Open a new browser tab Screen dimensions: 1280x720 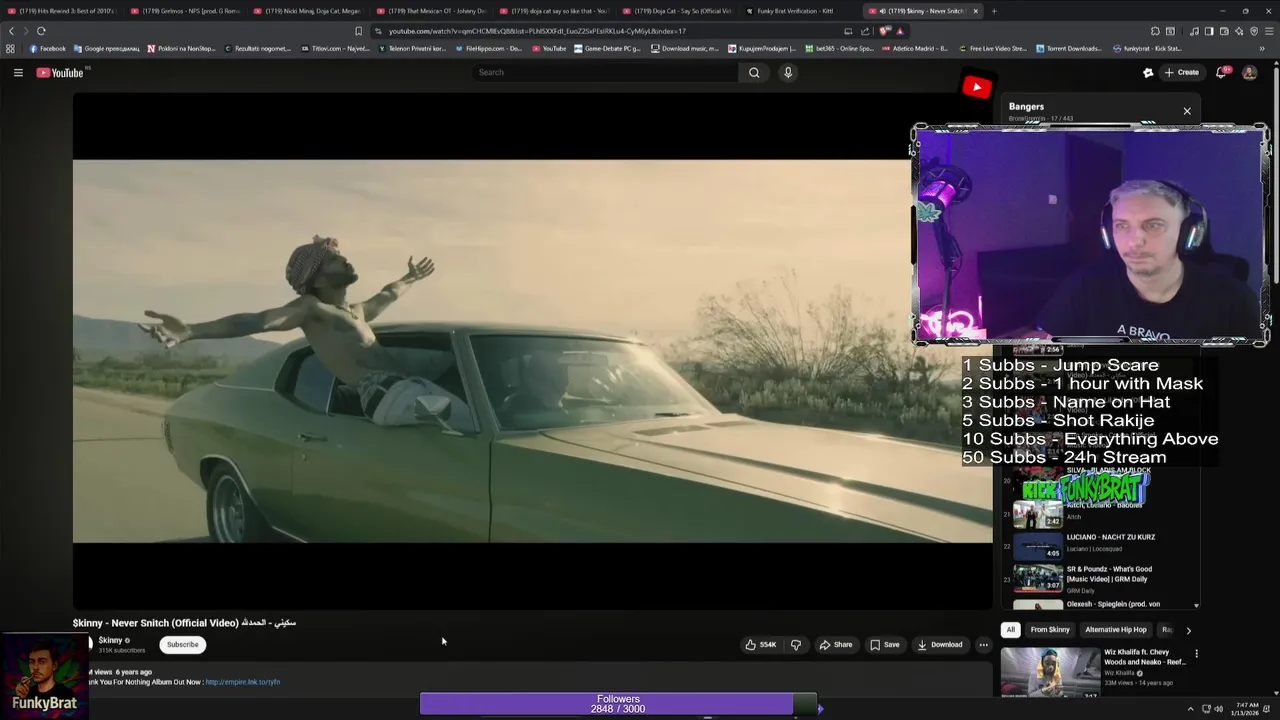click(994, 11)
